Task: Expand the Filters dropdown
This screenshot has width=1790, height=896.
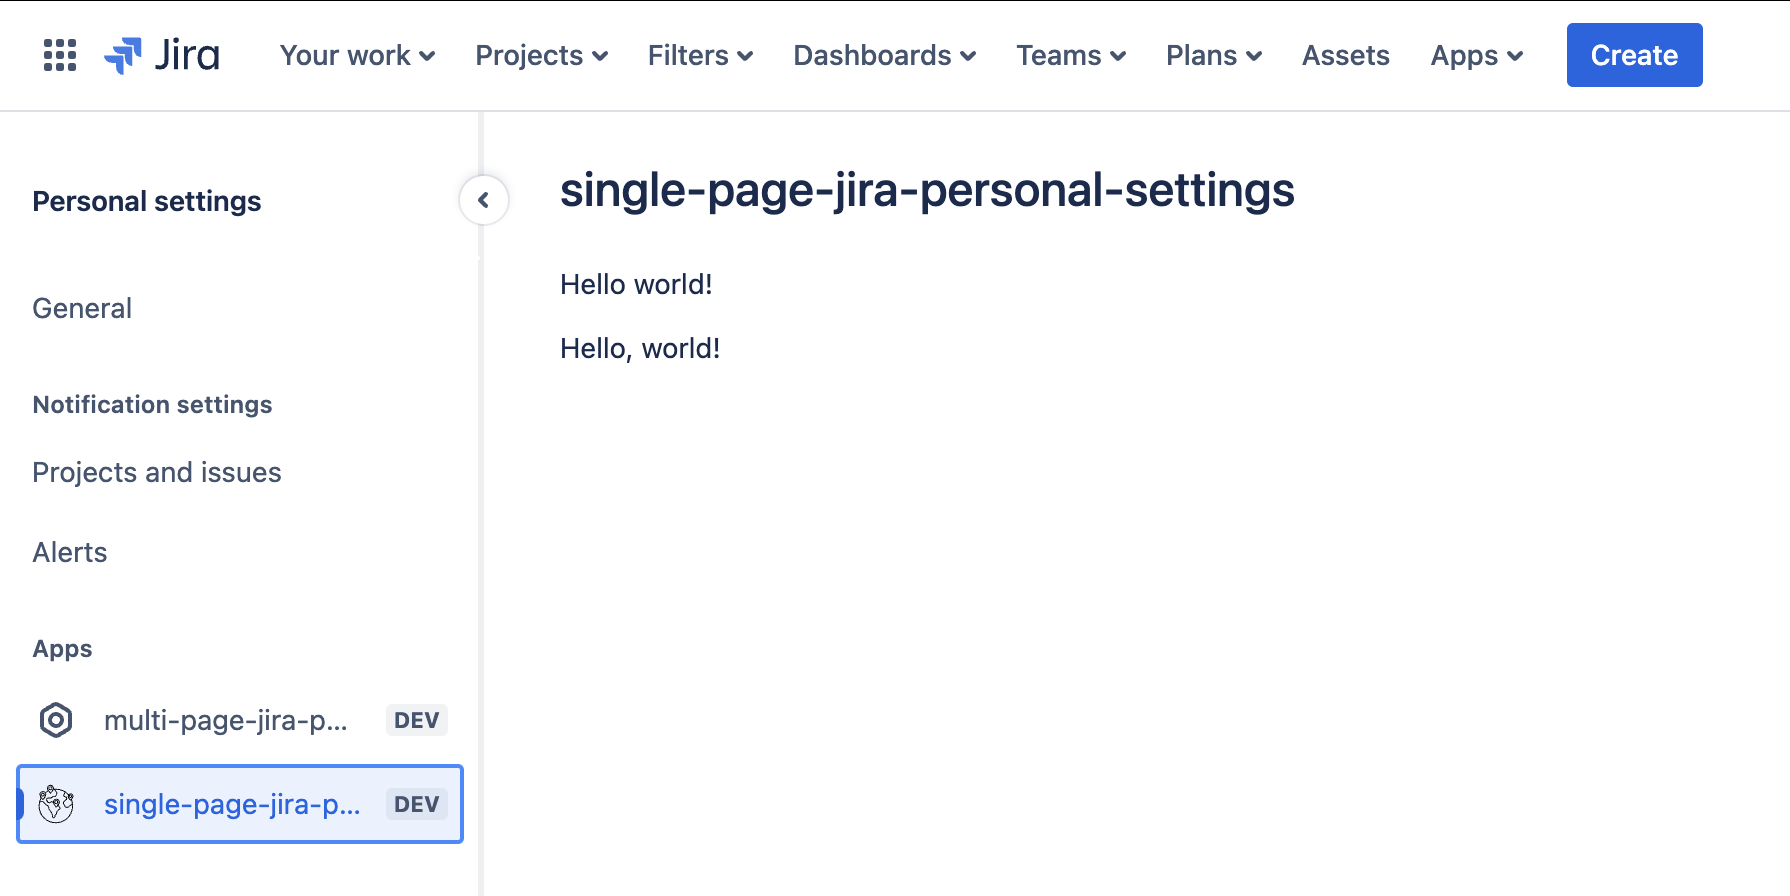Action: click(x=700, y=55)
